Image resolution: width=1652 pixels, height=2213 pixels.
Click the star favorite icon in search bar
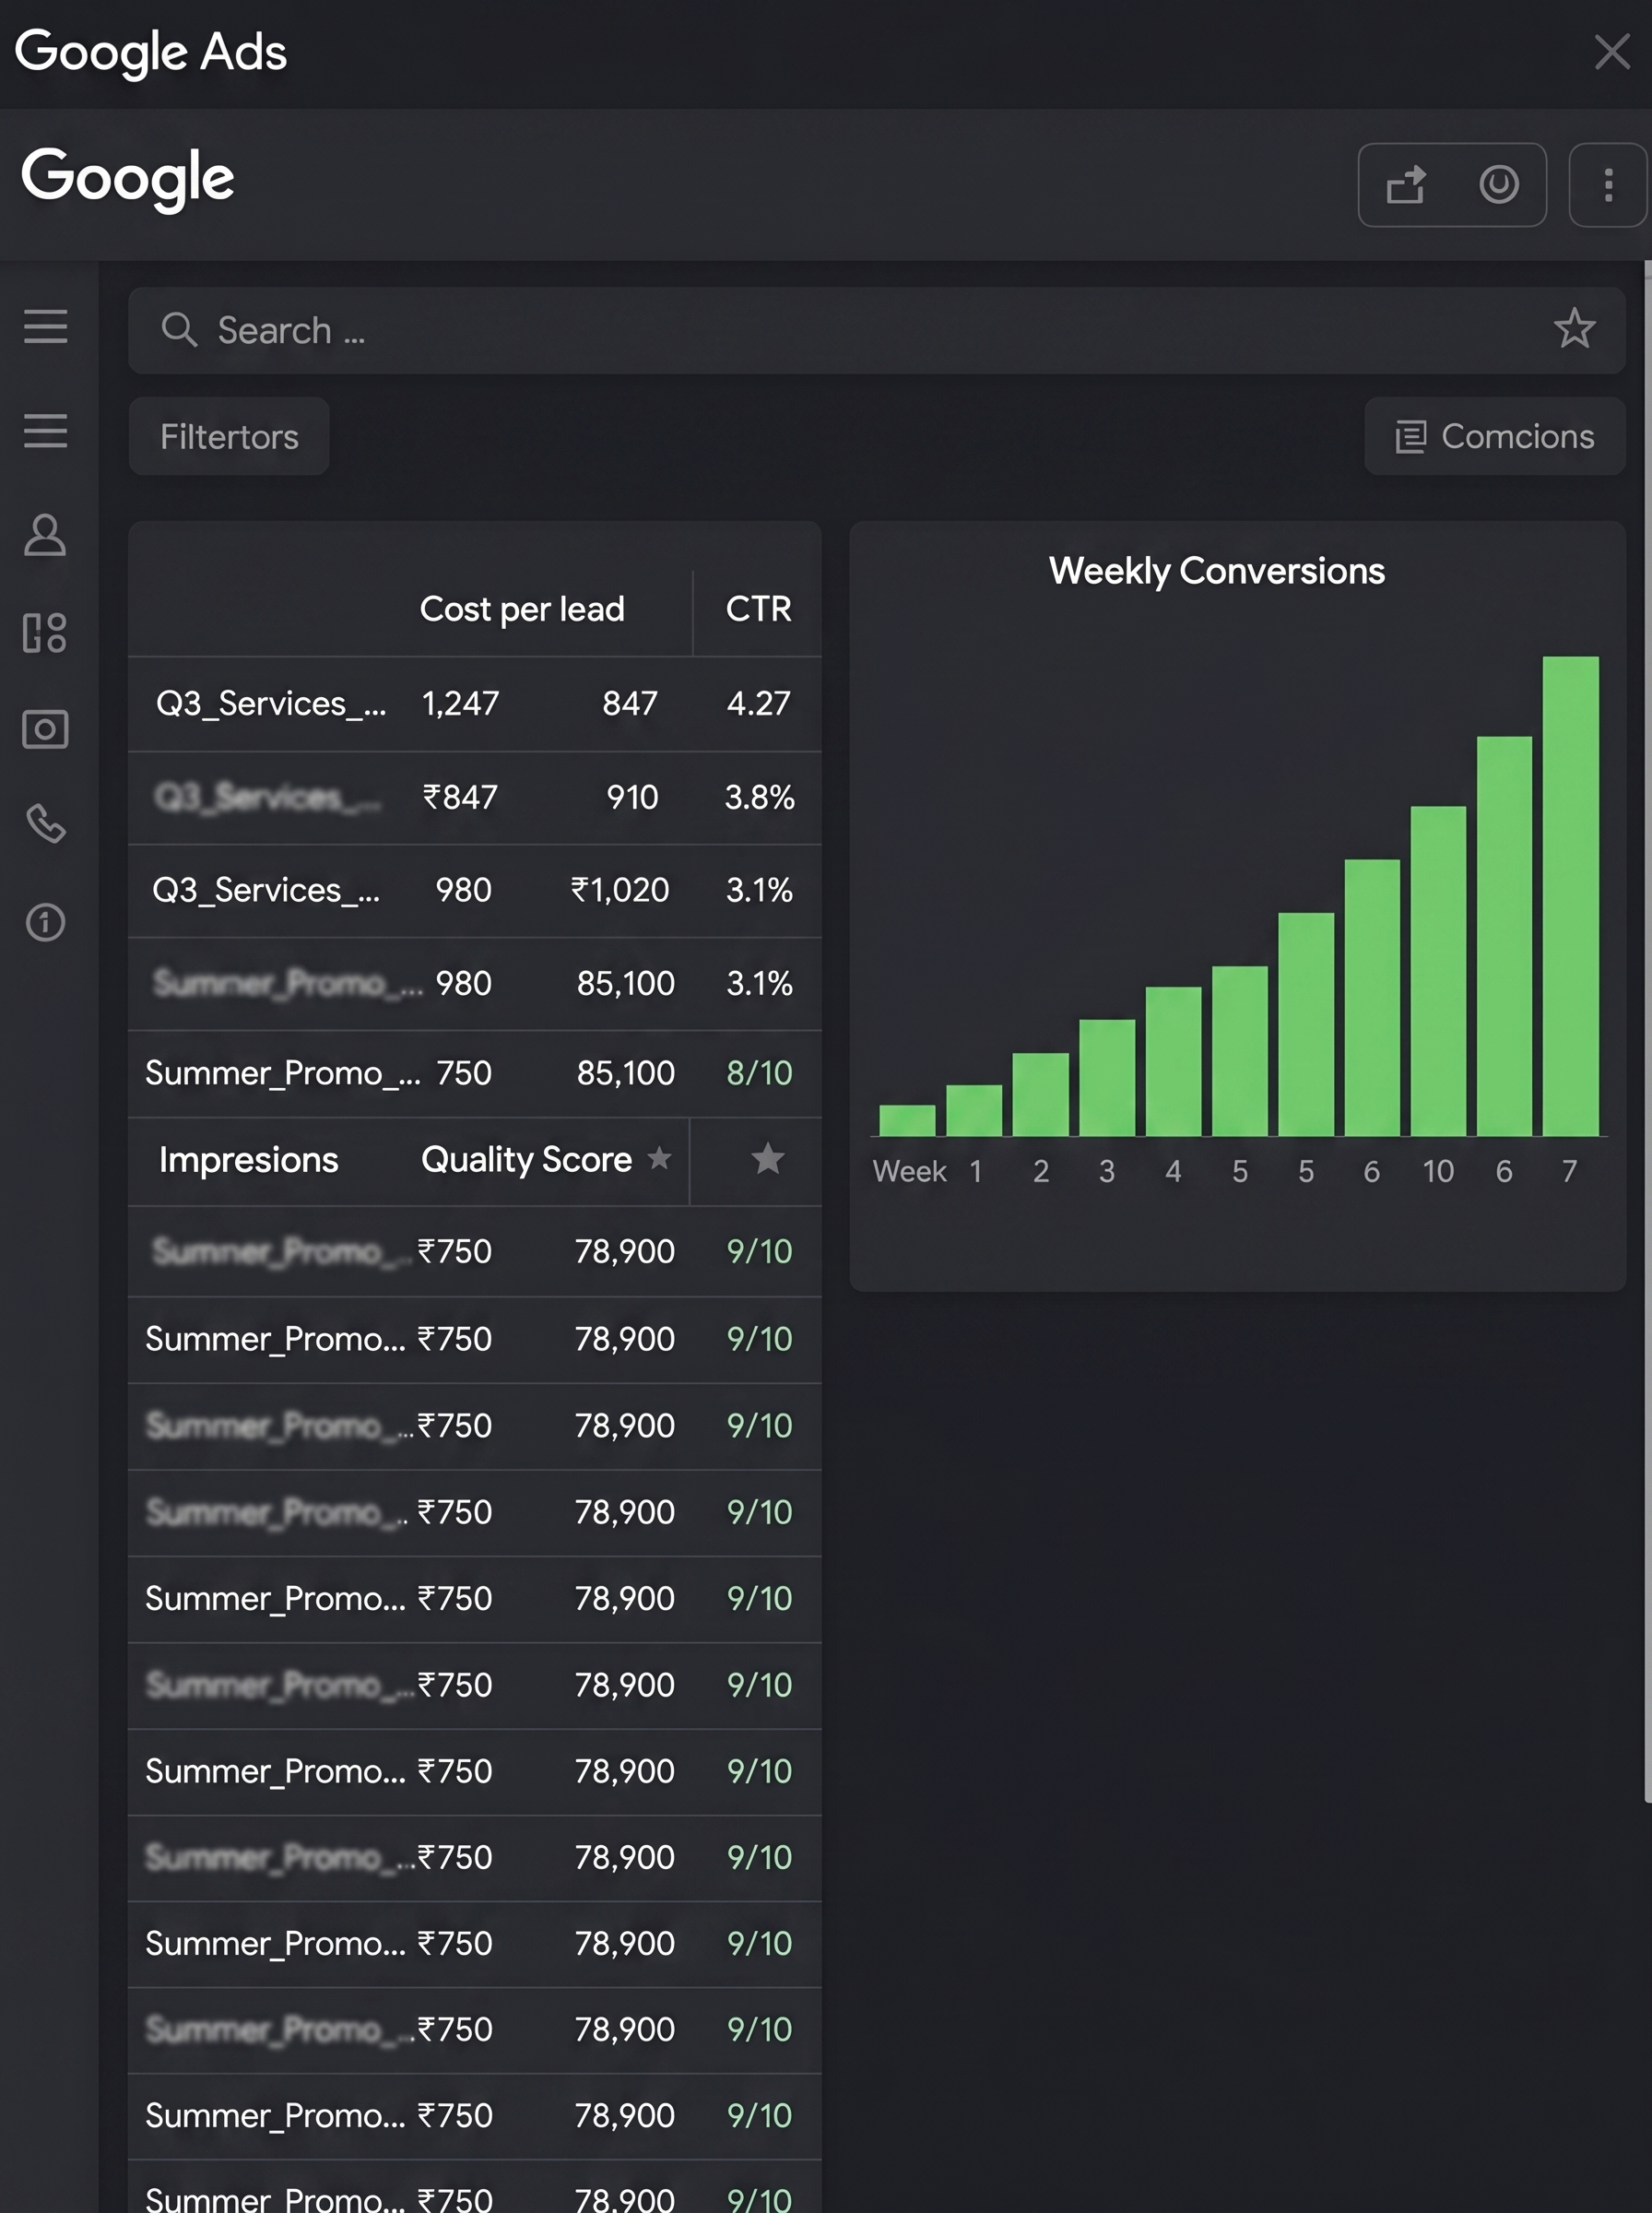point(1574,328)
